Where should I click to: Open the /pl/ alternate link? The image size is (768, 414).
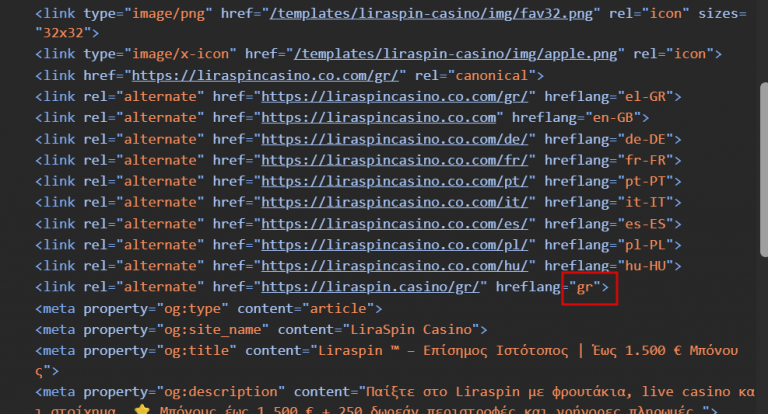point(395,245)
